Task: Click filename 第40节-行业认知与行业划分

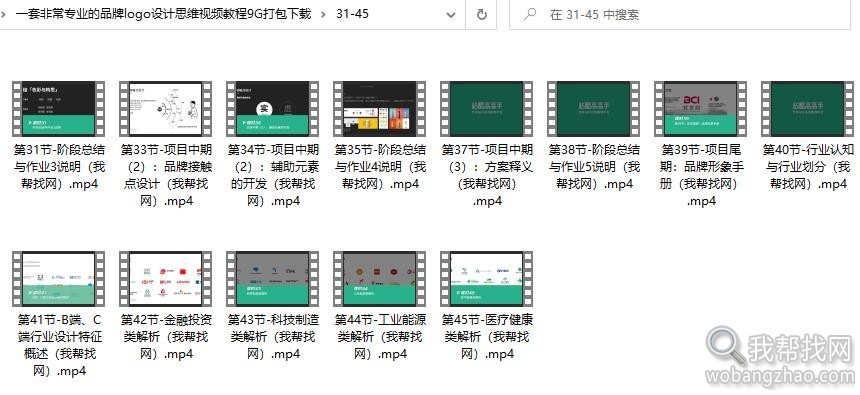Action: click(x=808, y=167)
